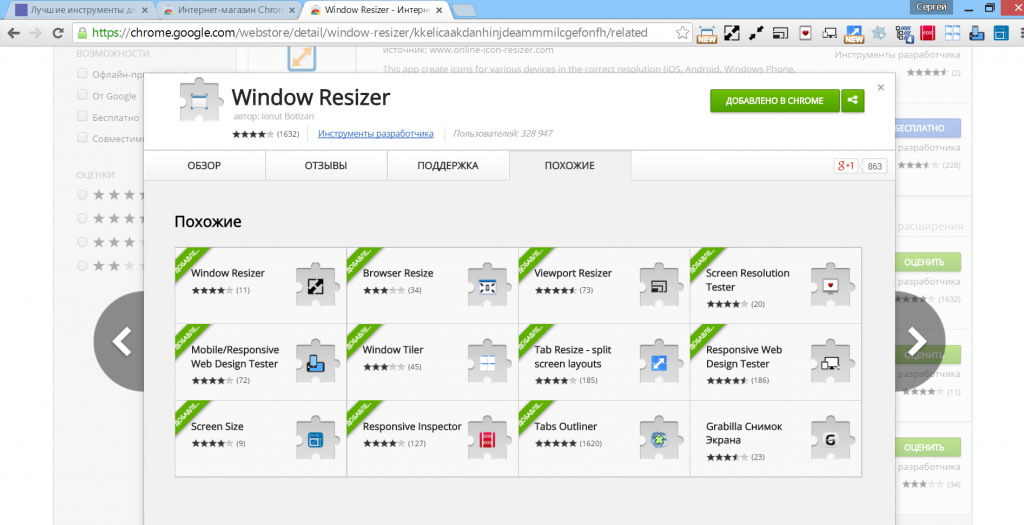Open the Tabs Outliner extension title
The image size is (1024, 525).
[566, 426]
